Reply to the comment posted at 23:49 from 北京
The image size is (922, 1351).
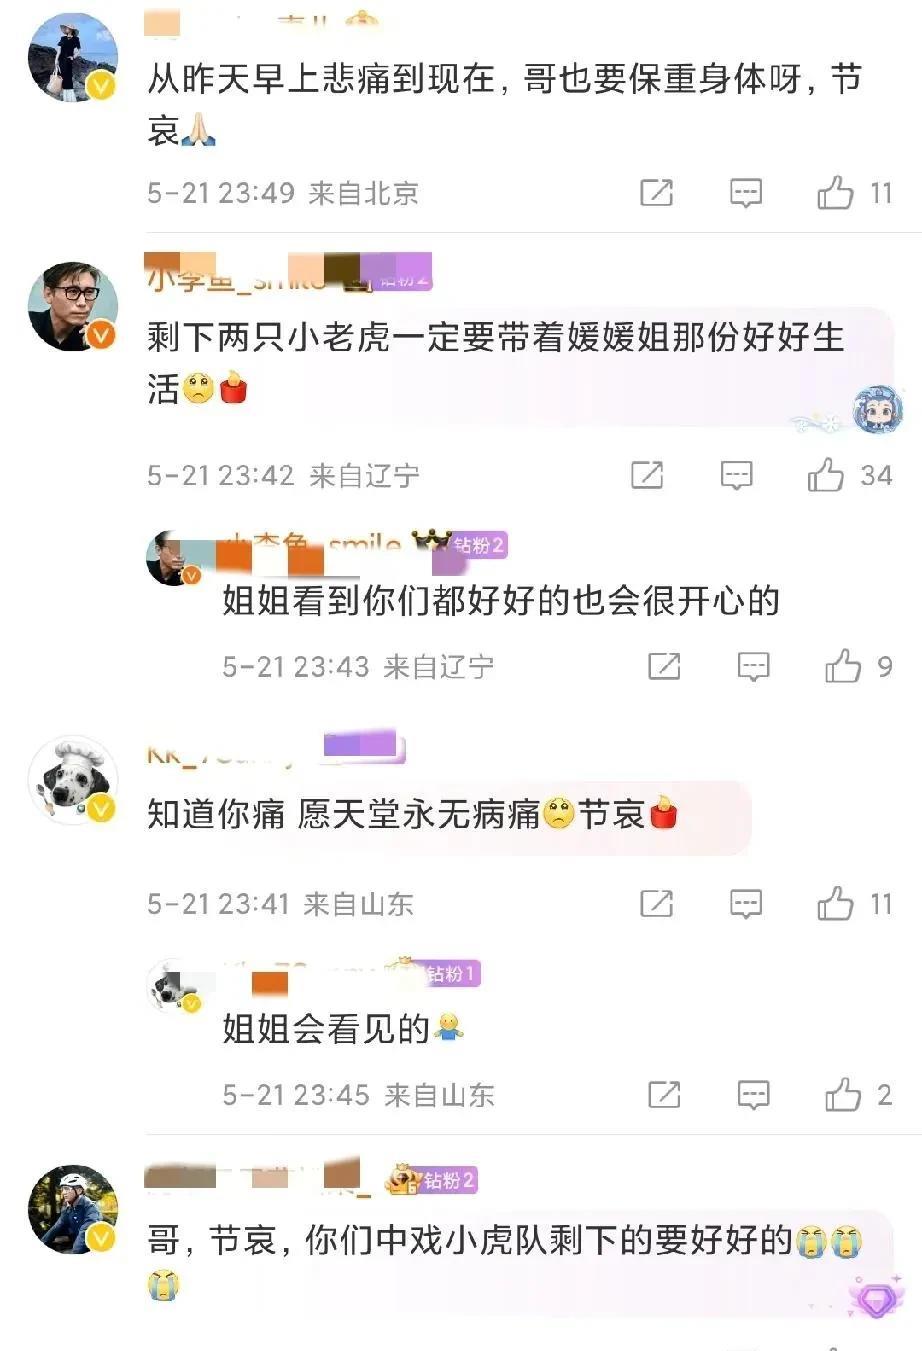pos(746,192)
